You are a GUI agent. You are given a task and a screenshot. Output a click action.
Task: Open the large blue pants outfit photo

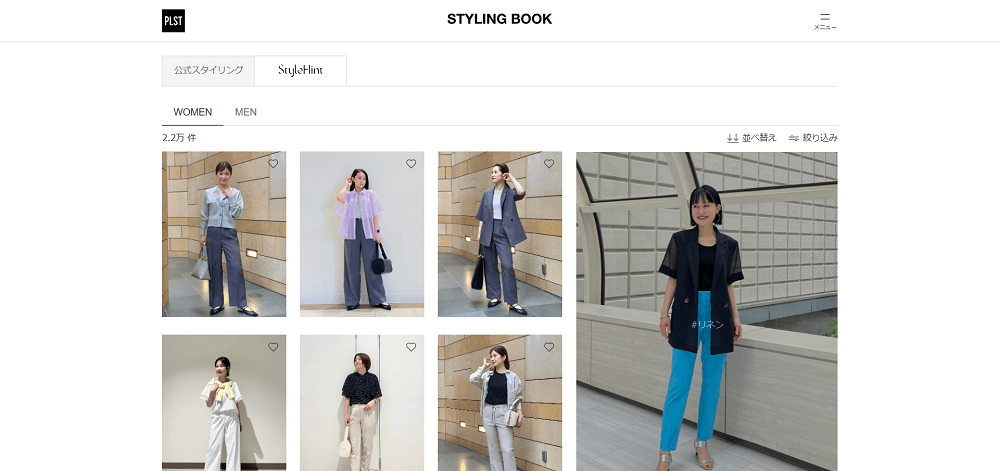point(707,311)
